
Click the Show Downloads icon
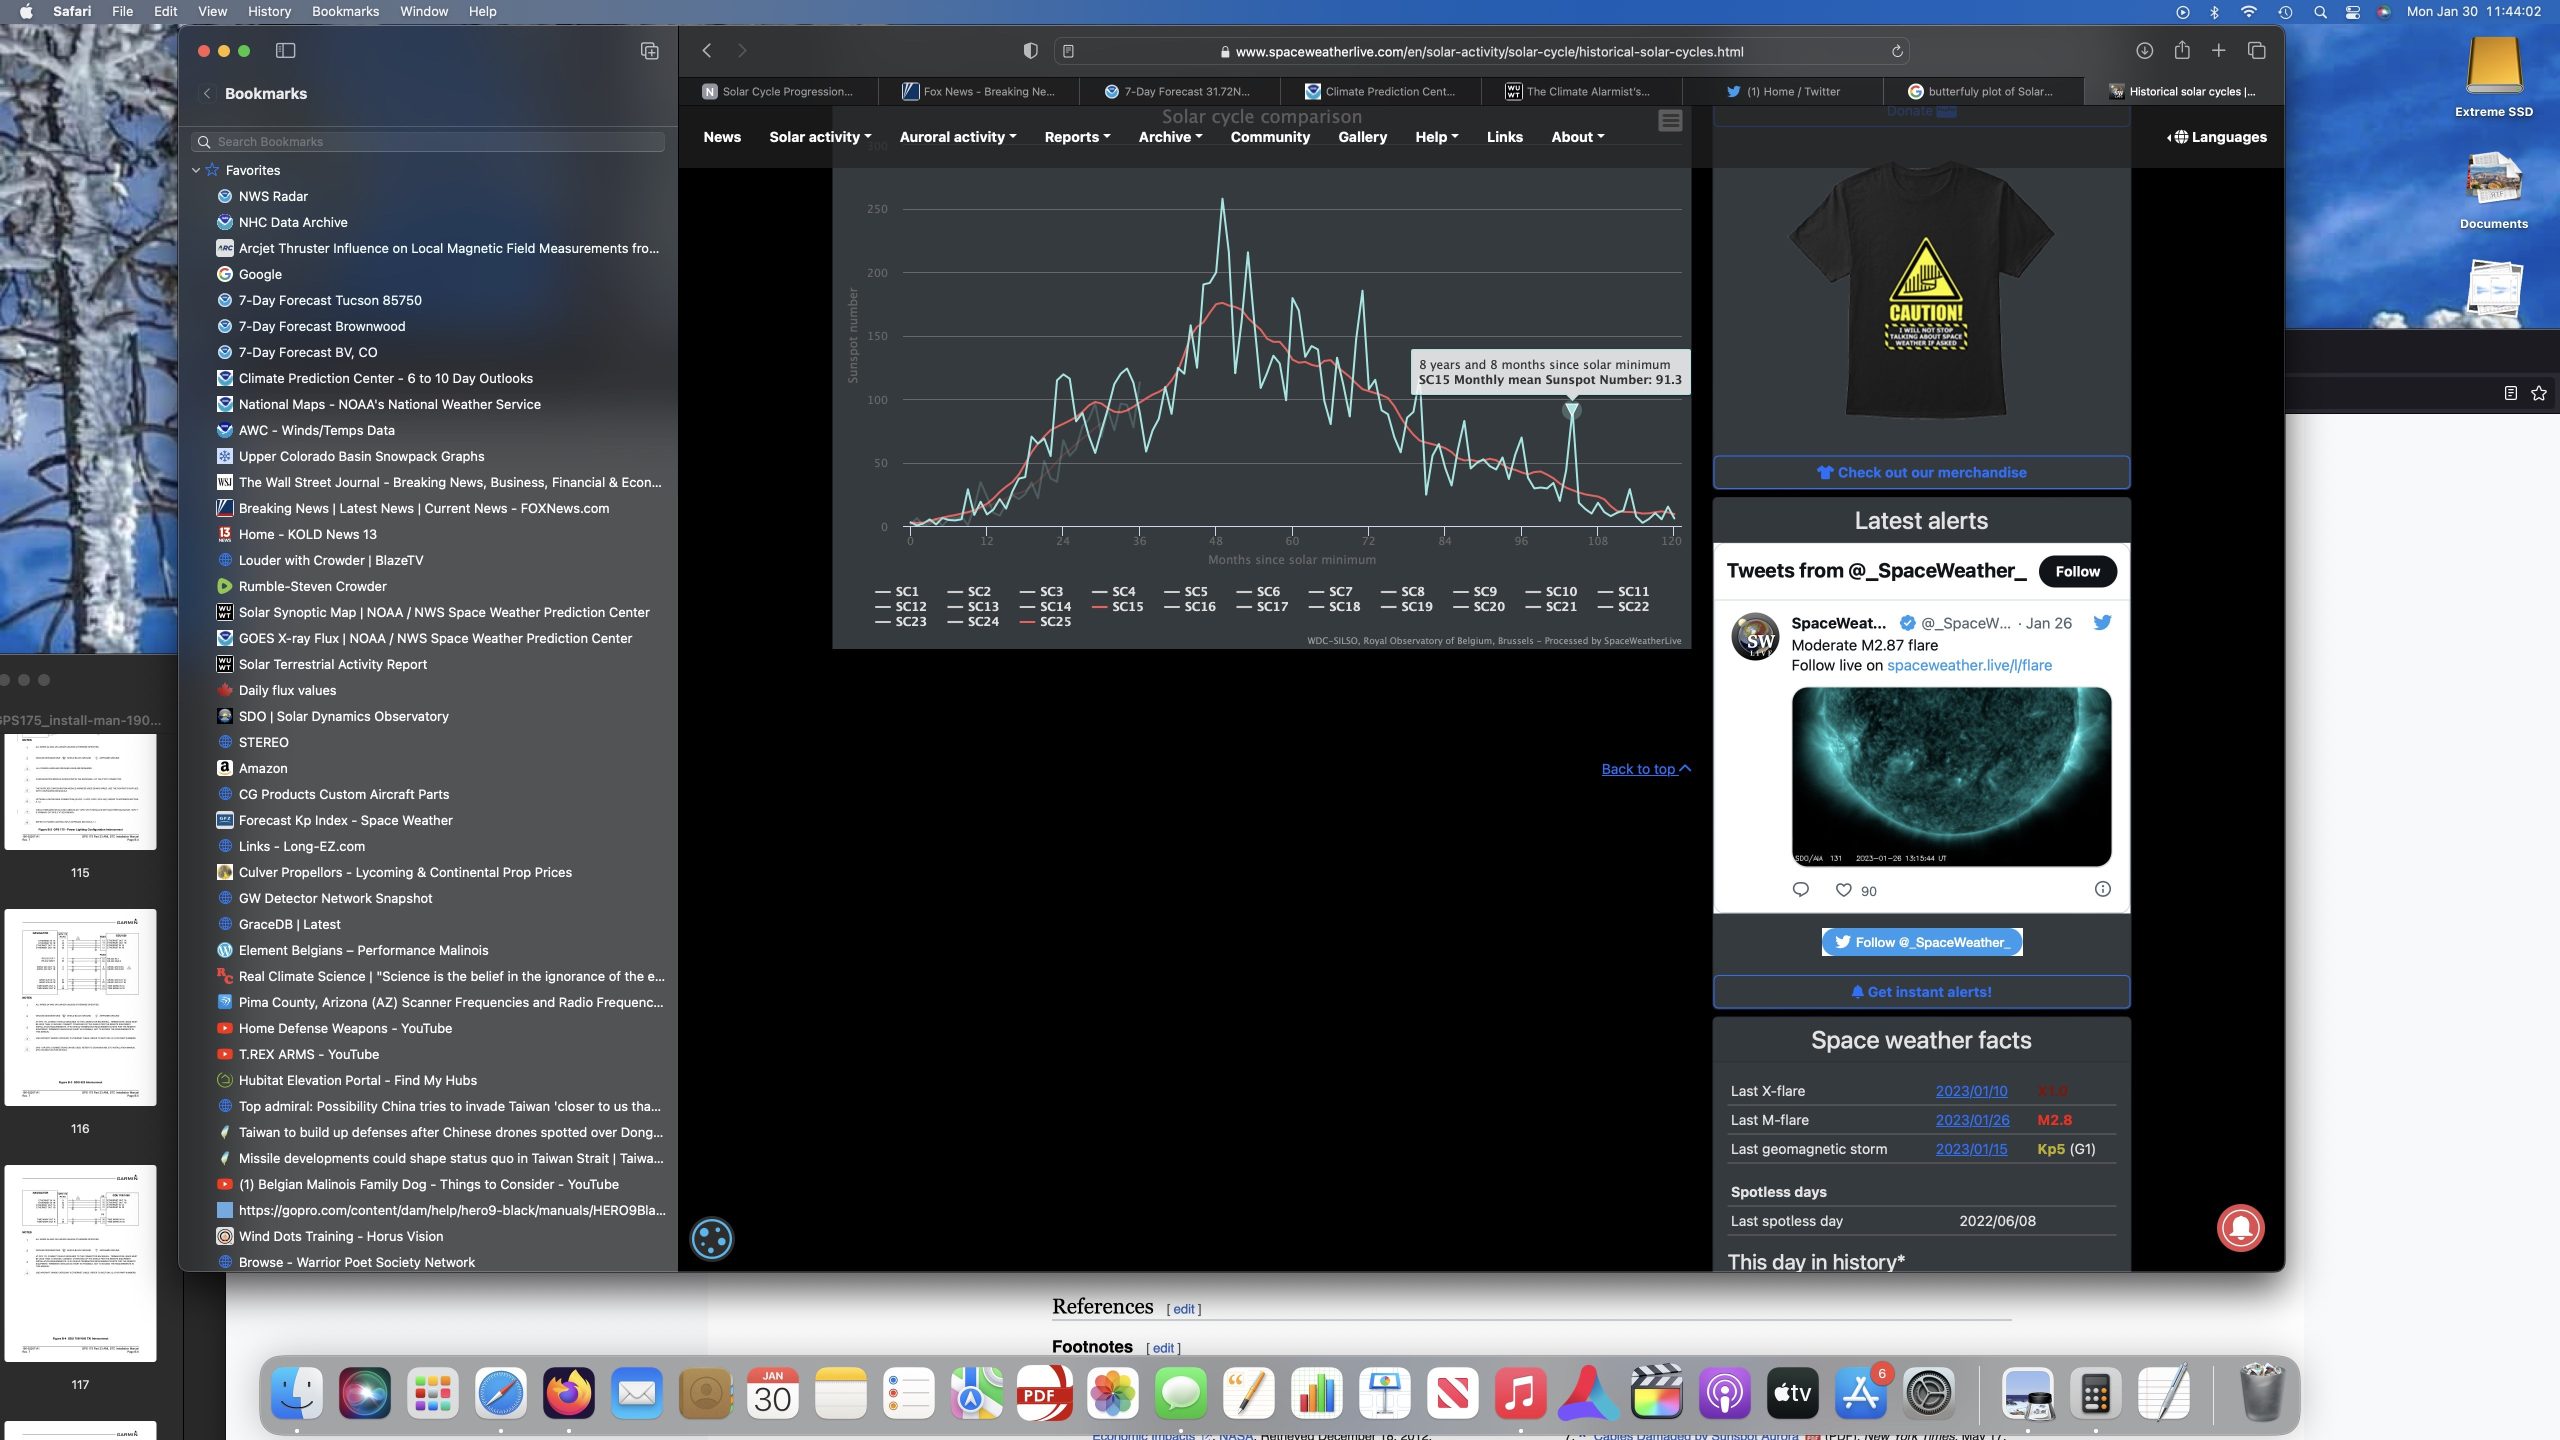[2144, 51]
